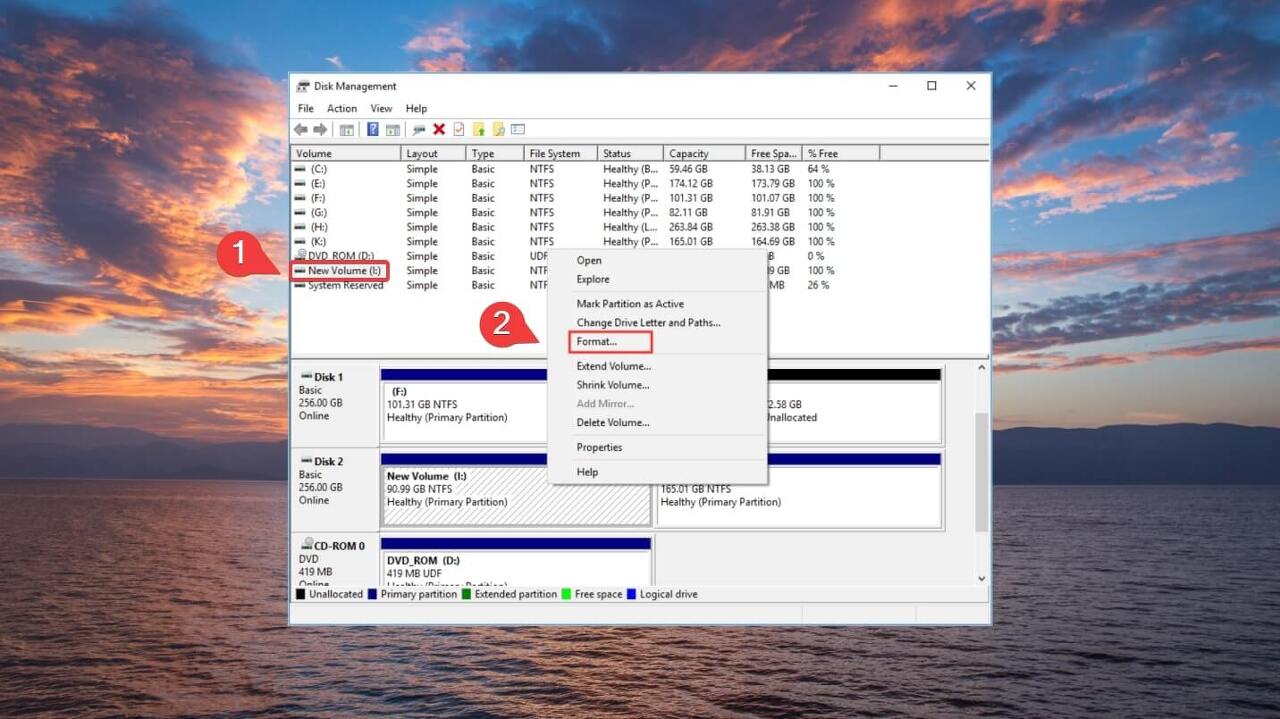Open the Action menu
The image size is (1280, 719).
click(x=342, y=108)
